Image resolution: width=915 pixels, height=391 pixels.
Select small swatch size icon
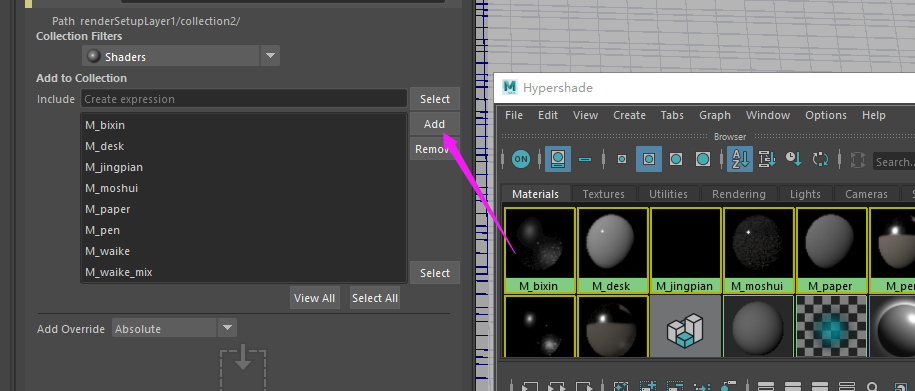click(x=622, y=159)
